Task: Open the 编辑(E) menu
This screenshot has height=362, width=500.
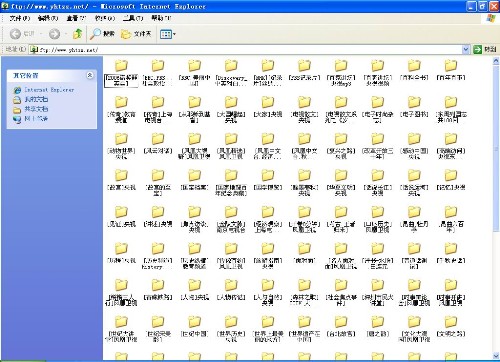Action: click(48, 18)
